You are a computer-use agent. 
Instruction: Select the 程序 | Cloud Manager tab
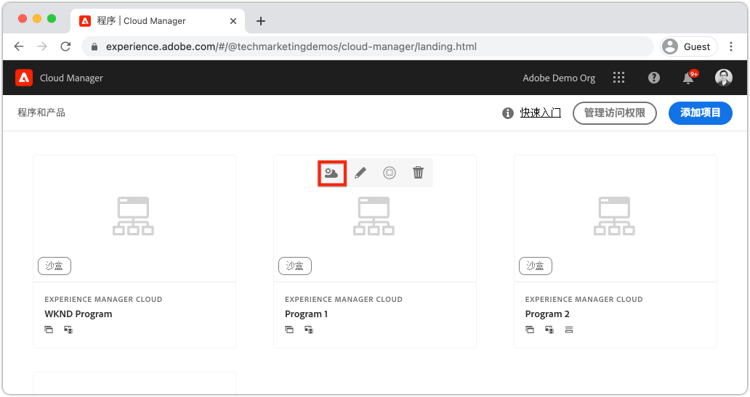coord(158,21)
